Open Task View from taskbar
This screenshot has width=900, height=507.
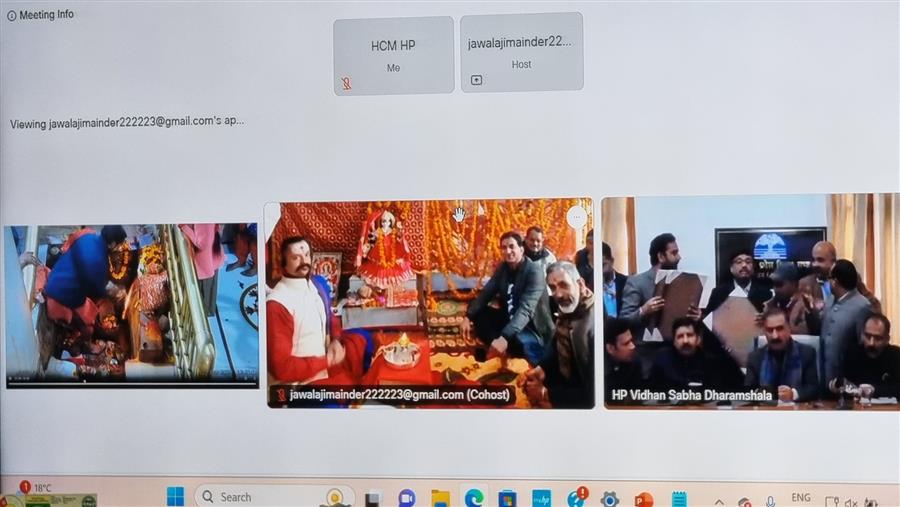[x=374, y=498]
